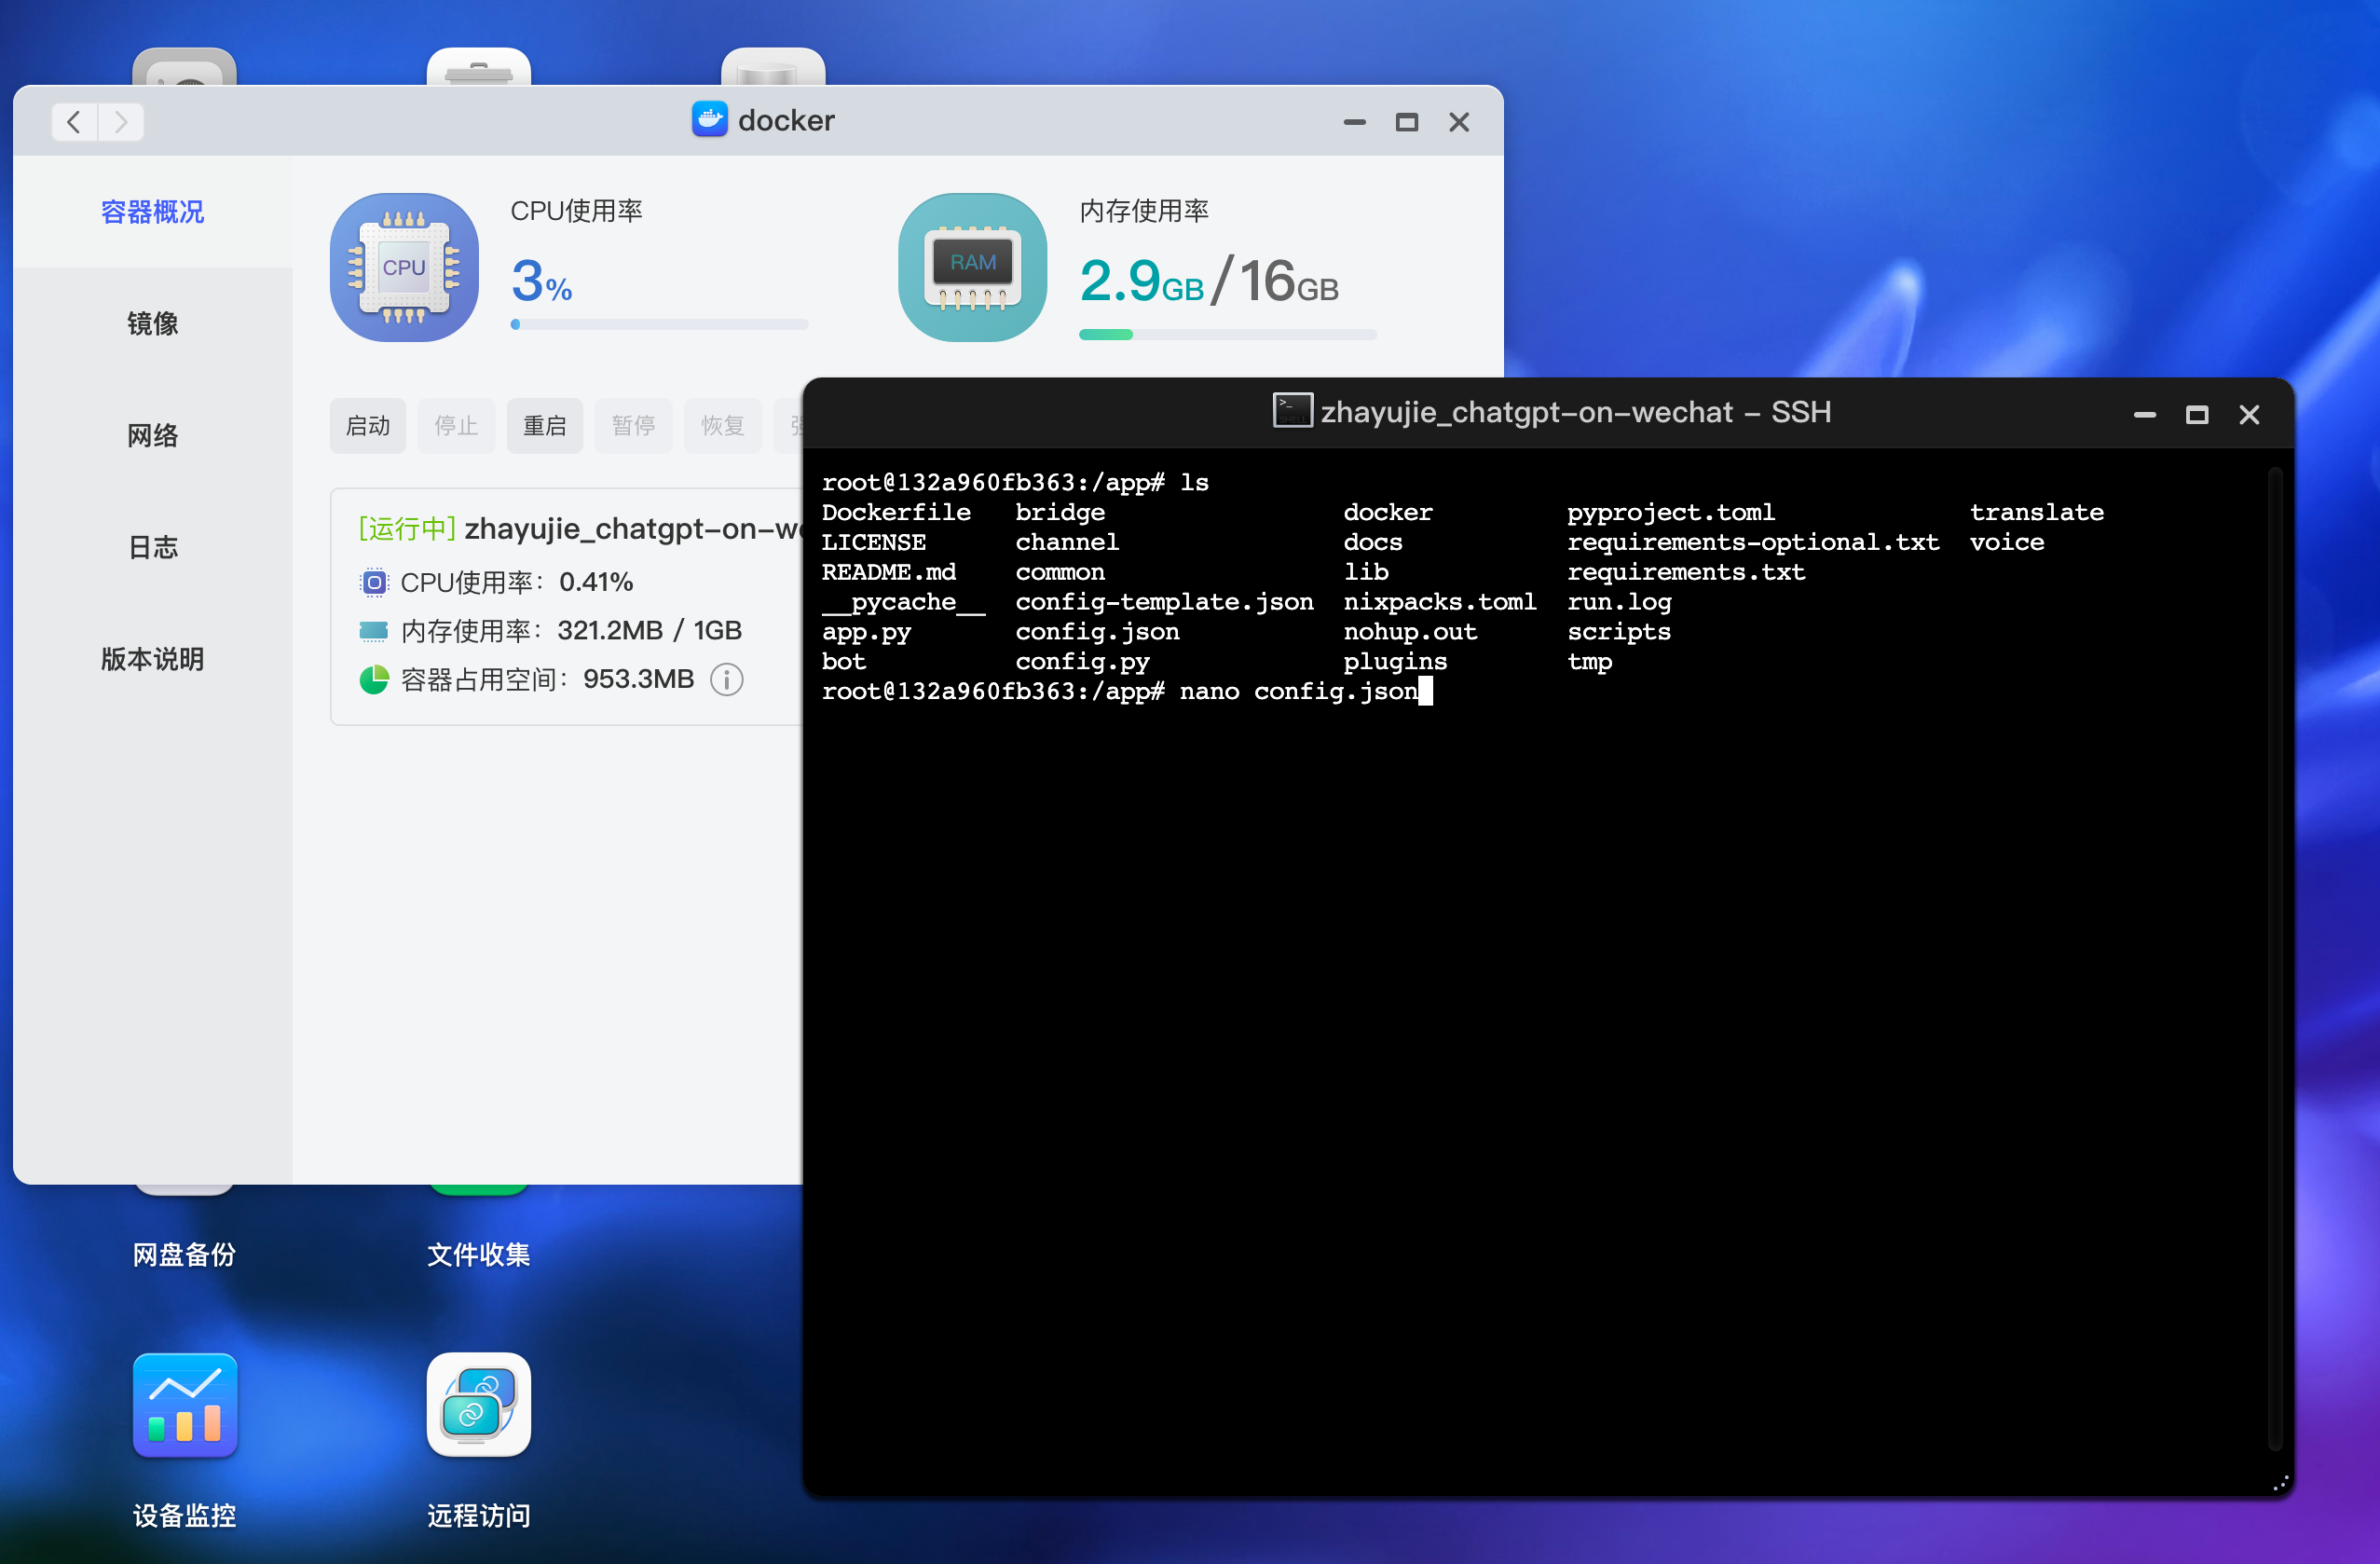Click the 启动 button
Viewport: 2380px width, 1564px height.
[x=368, y=426]
